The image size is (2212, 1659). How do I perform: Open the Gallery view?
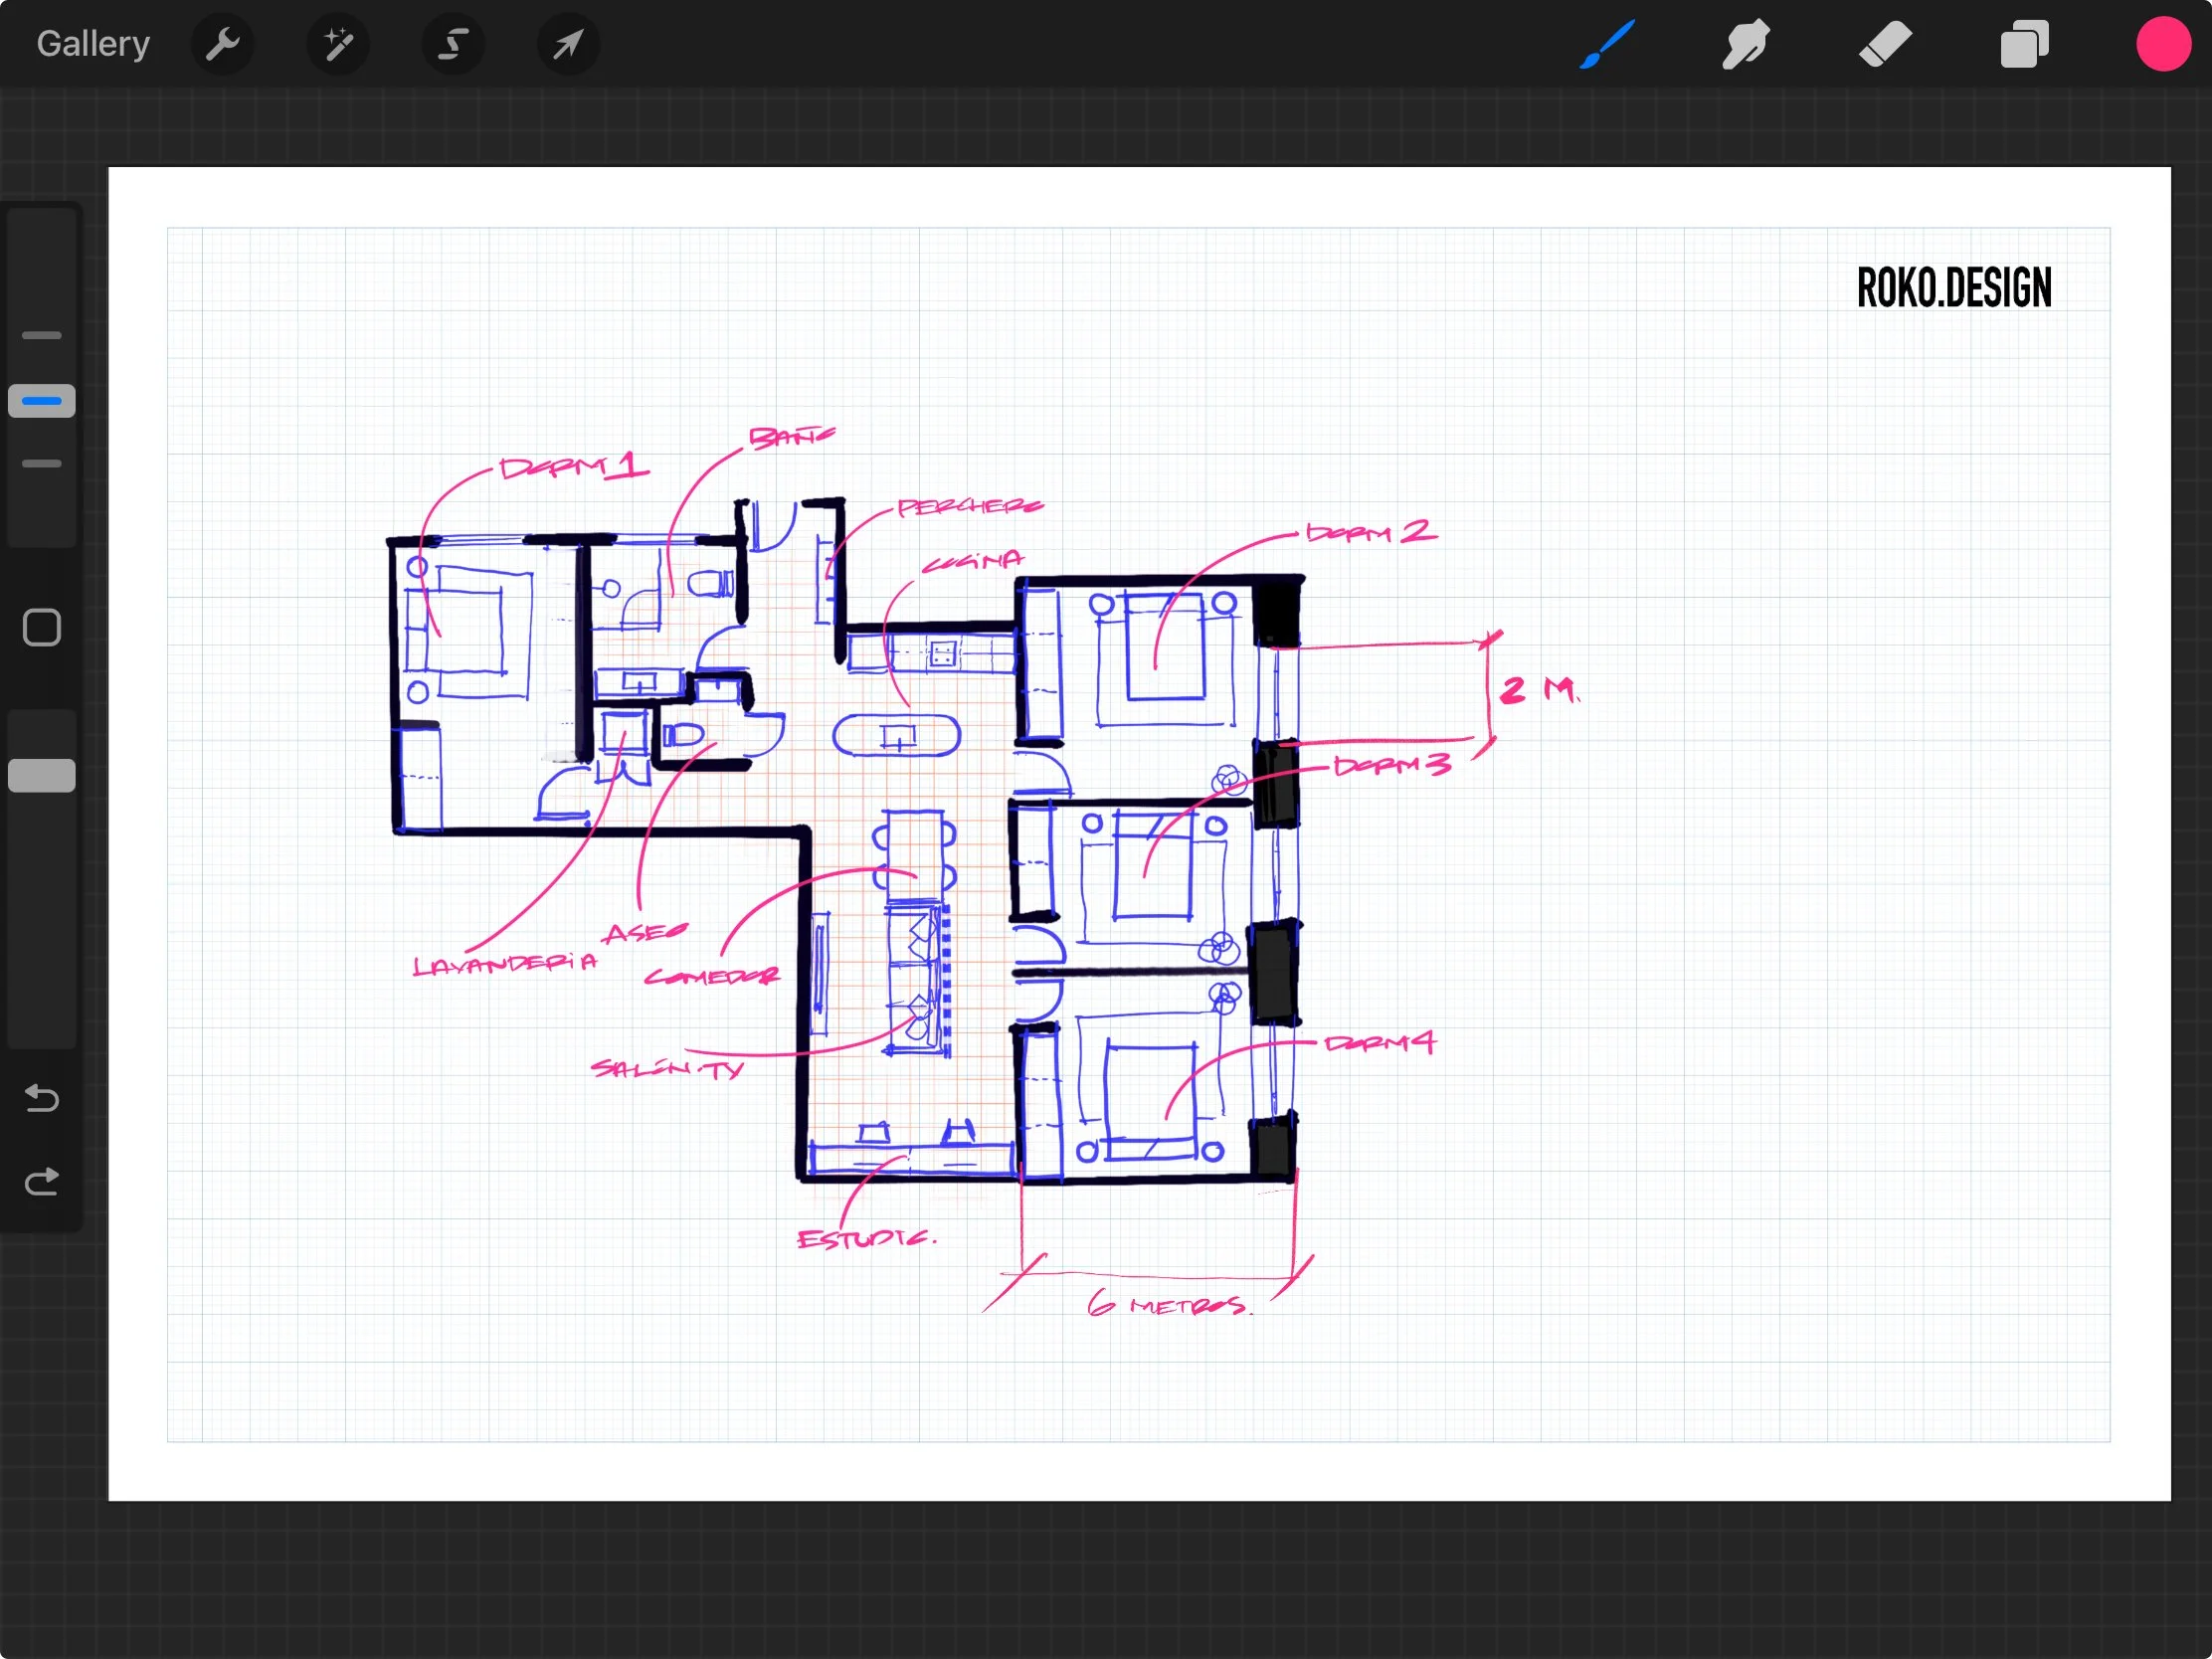[x=93, y=44]
